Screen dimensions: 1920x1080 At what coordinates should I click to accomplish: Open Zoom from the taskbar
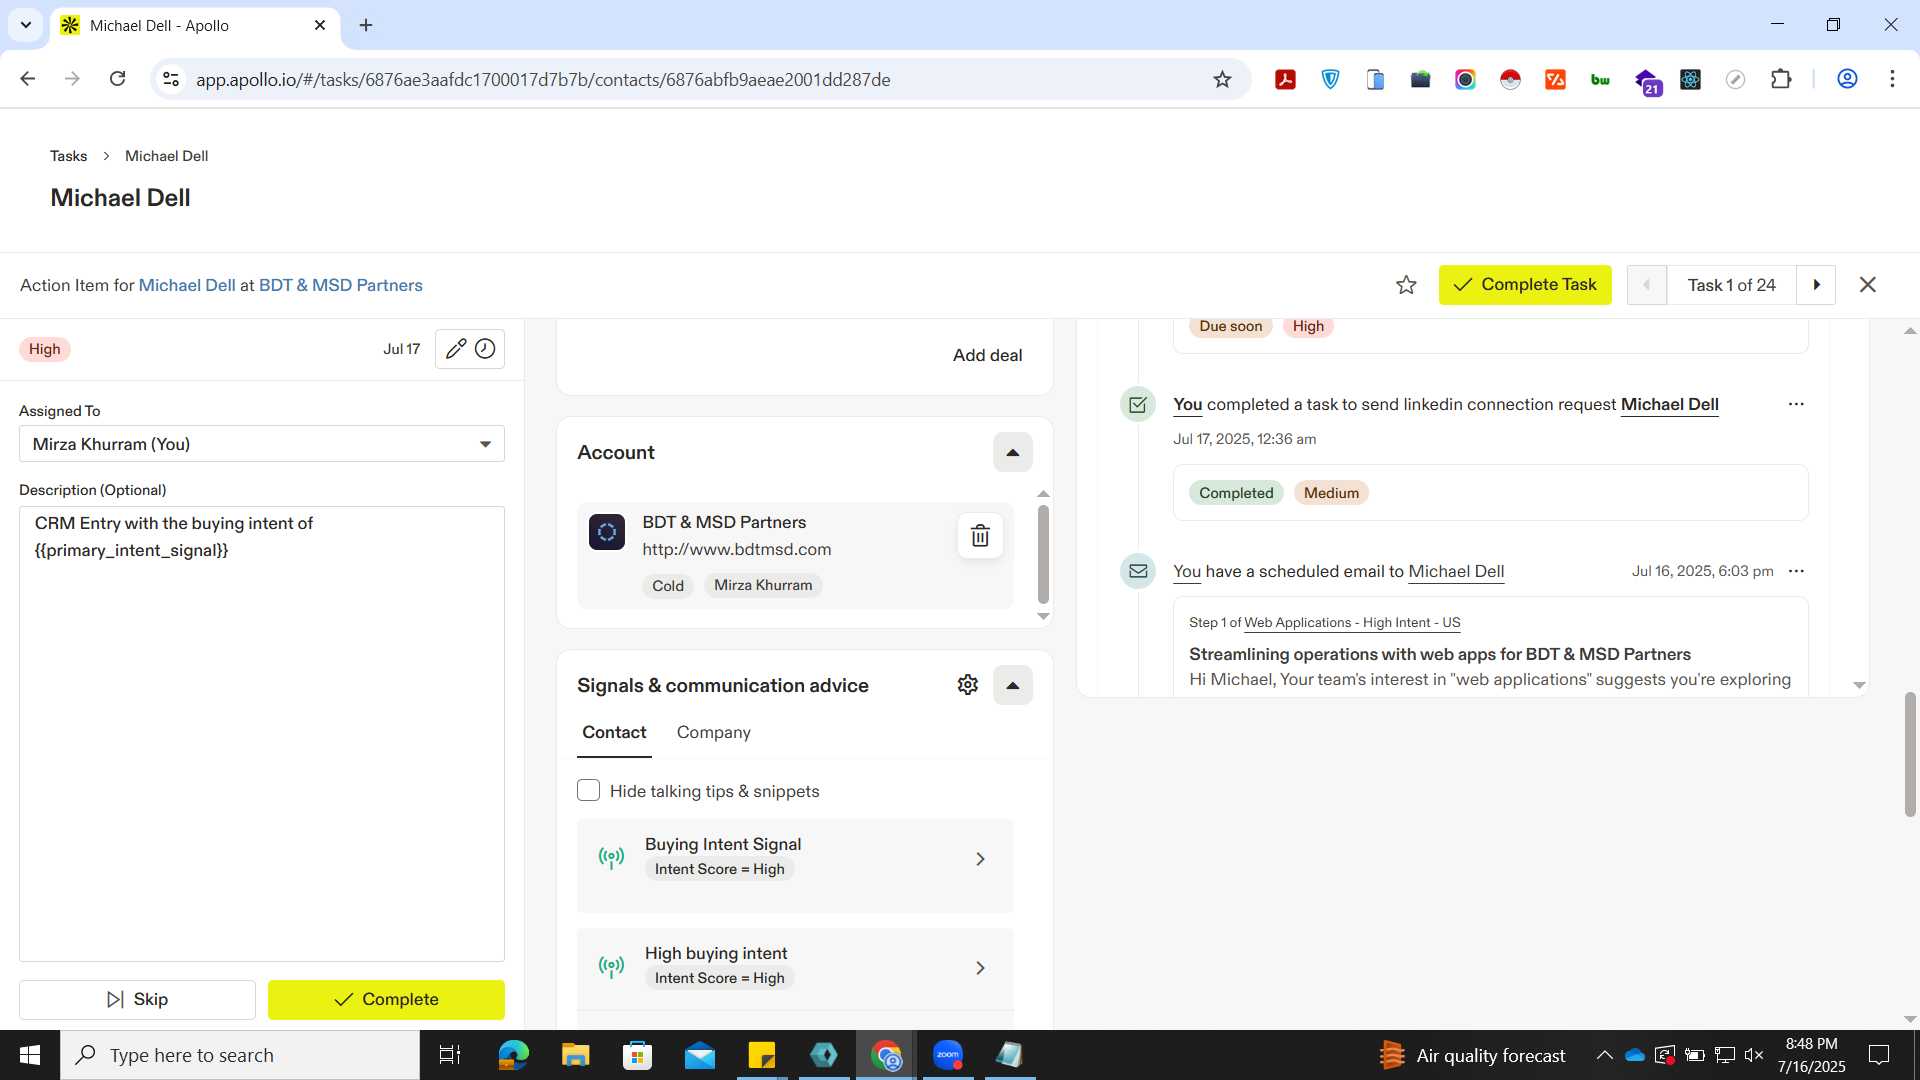tap(947, 1055)
